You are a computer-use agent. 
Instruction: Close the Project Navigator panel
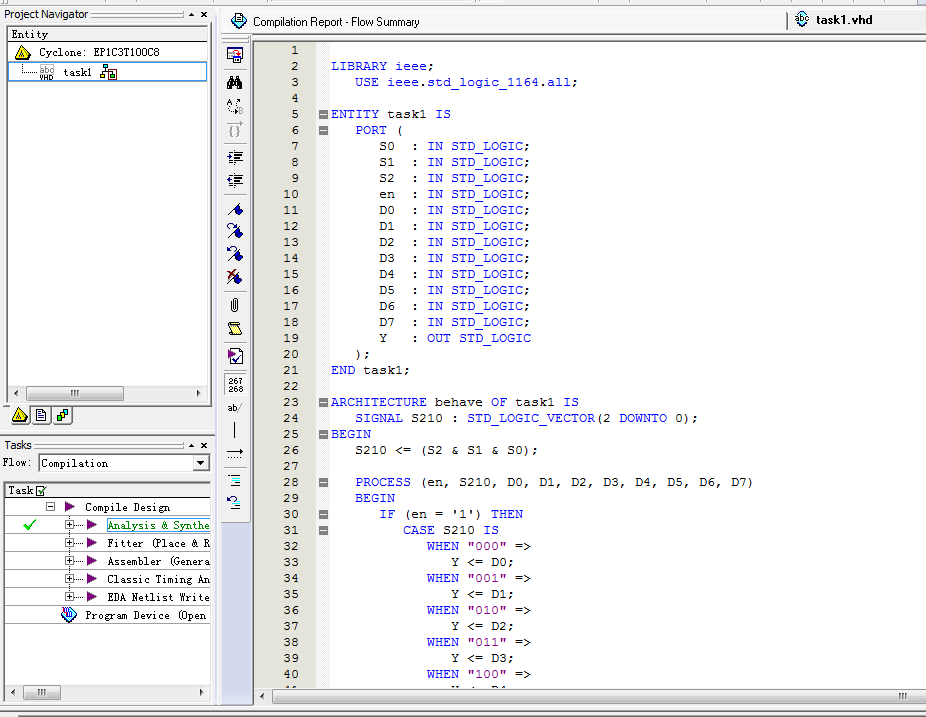pos(204,14)
